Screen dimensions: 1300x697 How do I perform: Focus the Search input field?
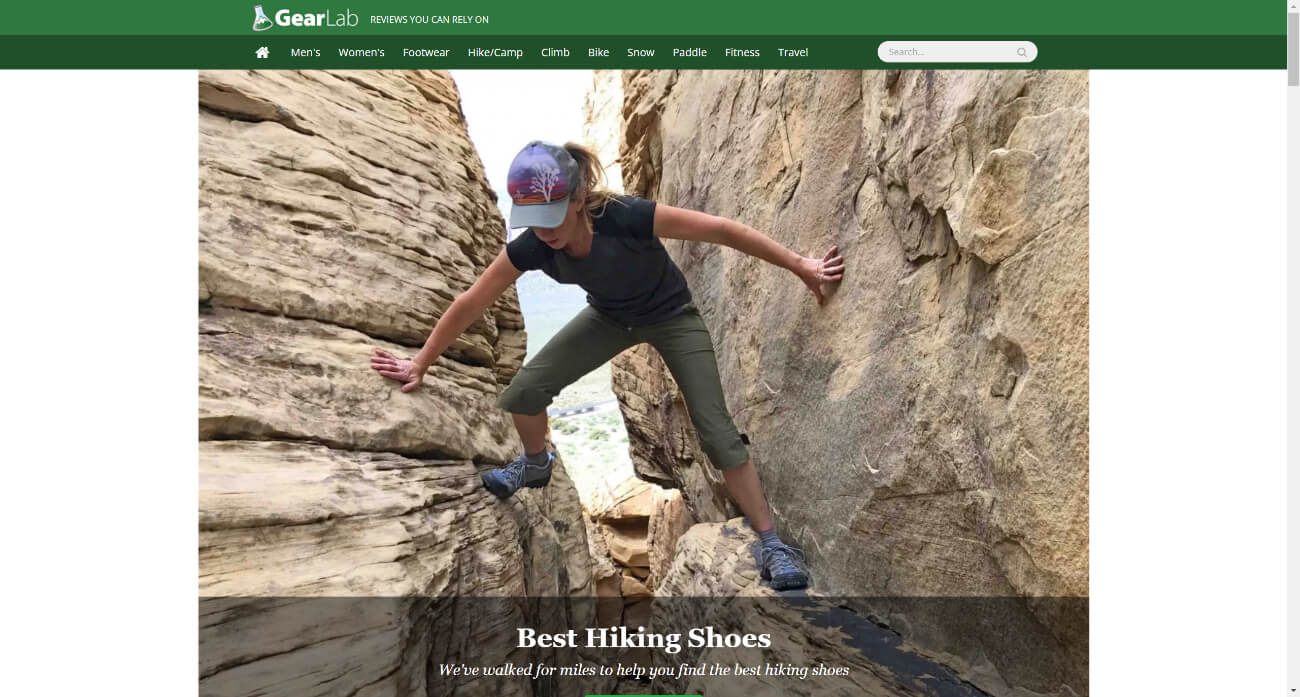[957, 52]
